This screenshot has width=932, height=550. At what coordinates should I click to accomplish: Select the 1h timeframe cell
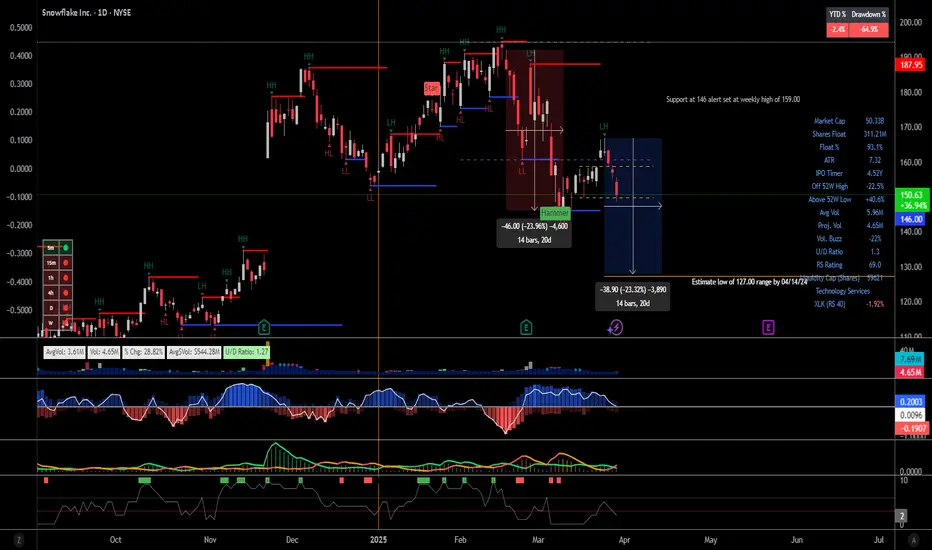pos(51,278)
